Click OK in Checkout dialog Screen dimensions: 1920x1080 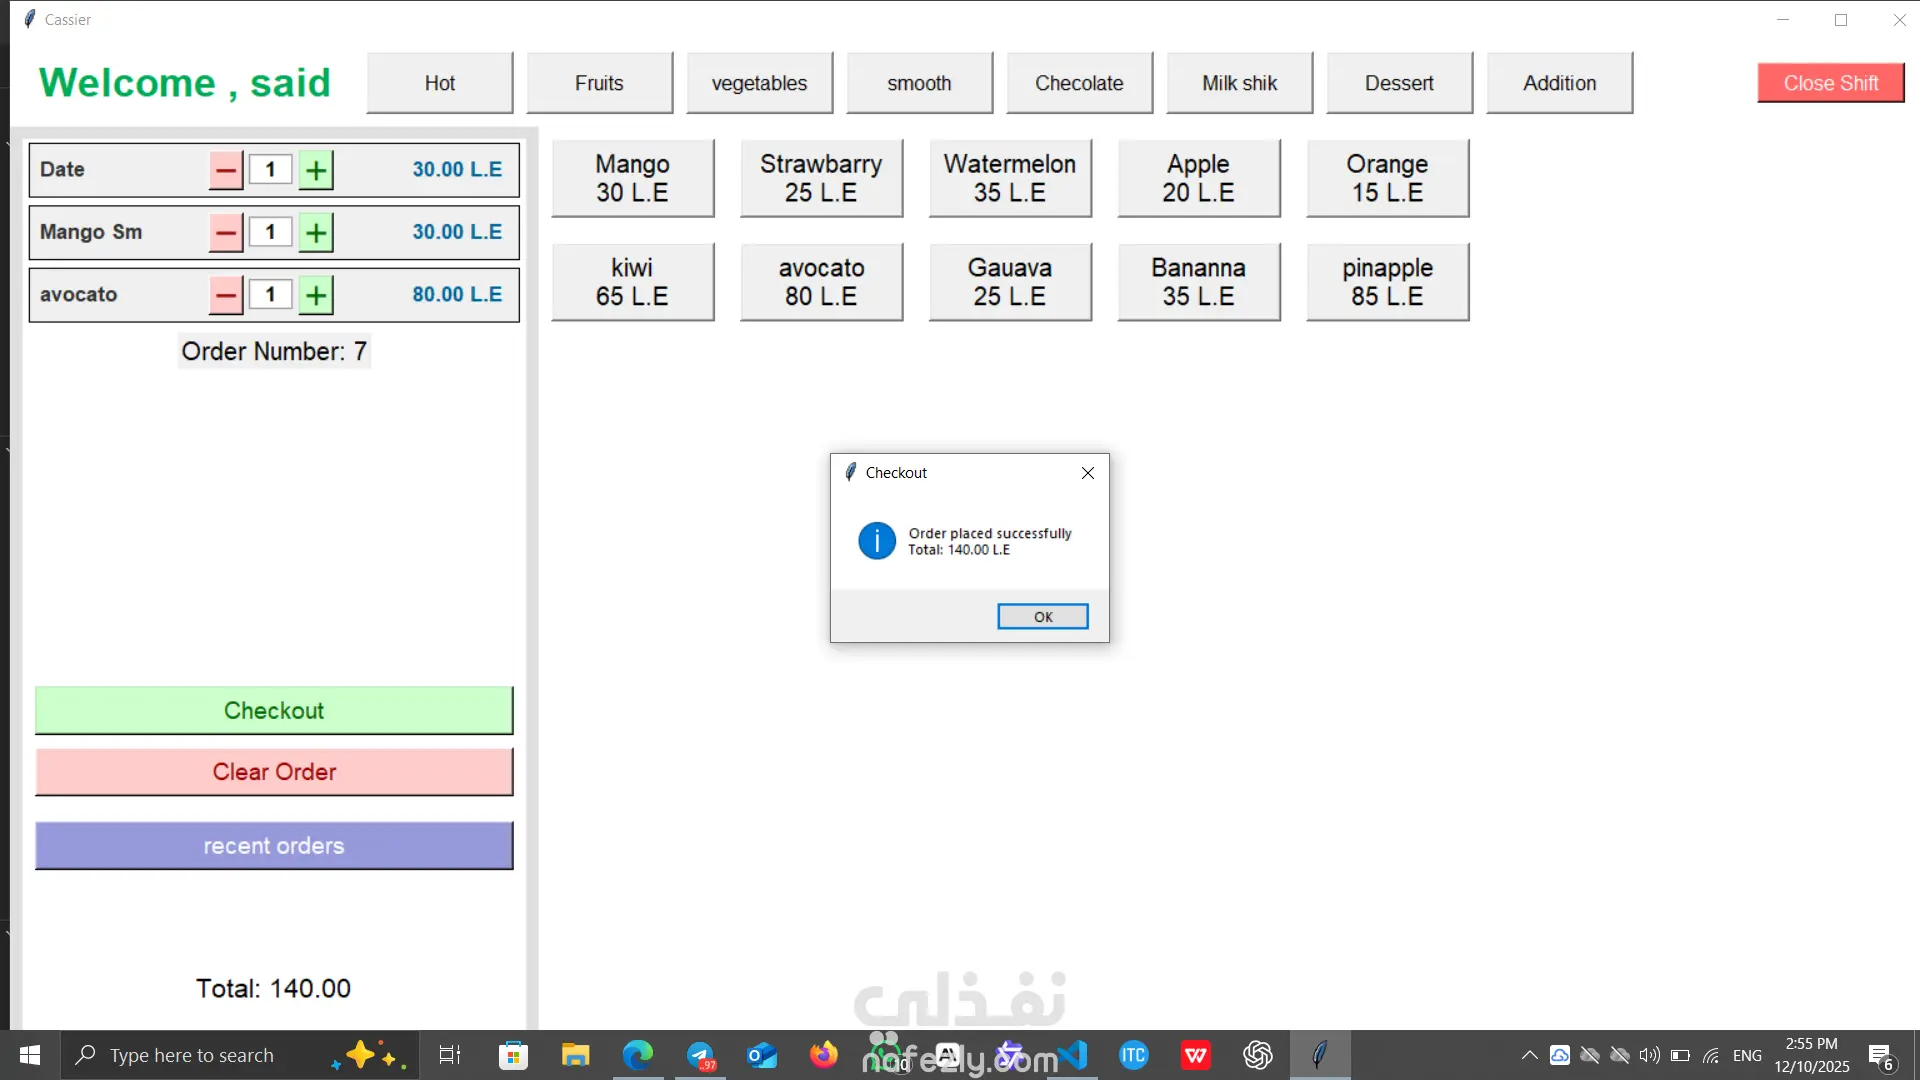[1042, 617]
